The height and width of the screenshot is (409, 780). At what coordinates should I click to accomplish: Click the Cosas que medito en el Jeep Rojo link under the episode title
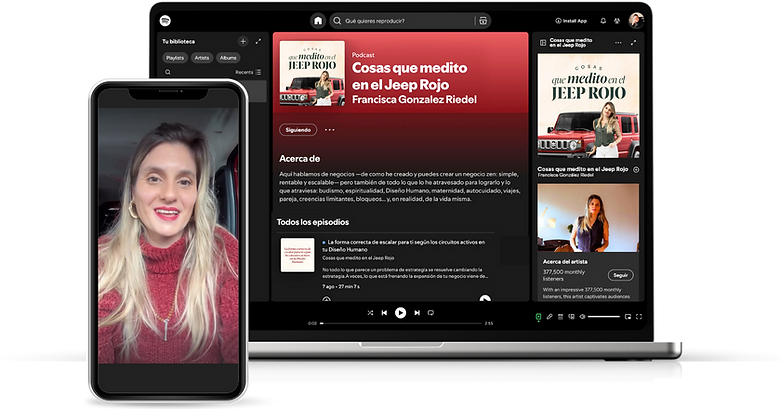(x=358, y=258)
